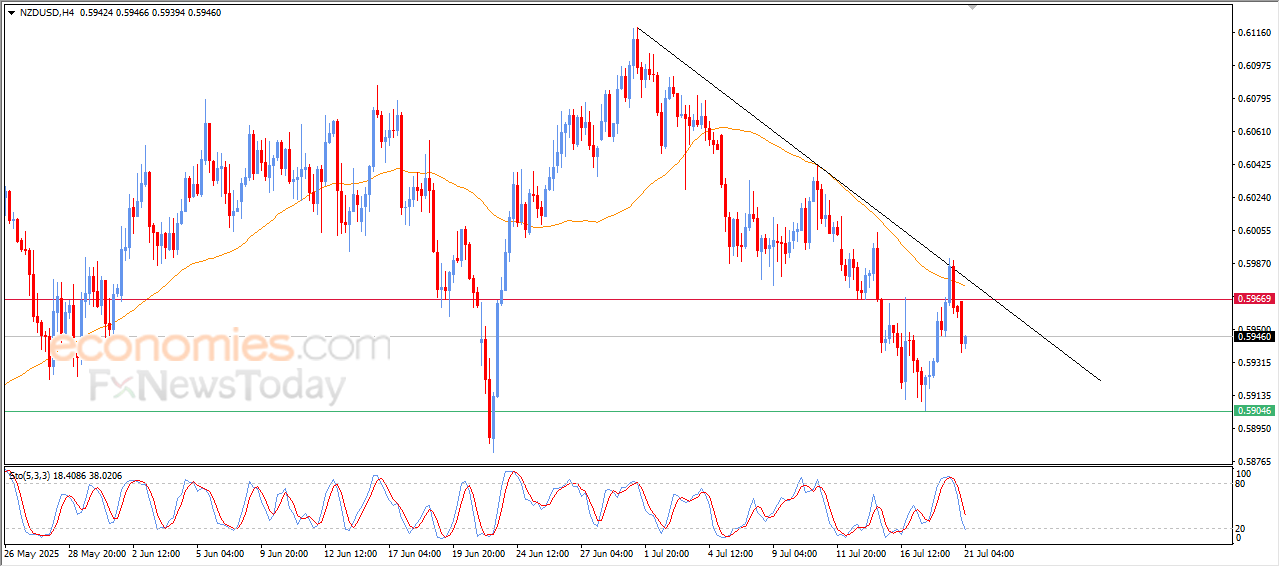Select the descending black trendline
The width and height of the screenshot is (1280, 567).
[868, 203]
